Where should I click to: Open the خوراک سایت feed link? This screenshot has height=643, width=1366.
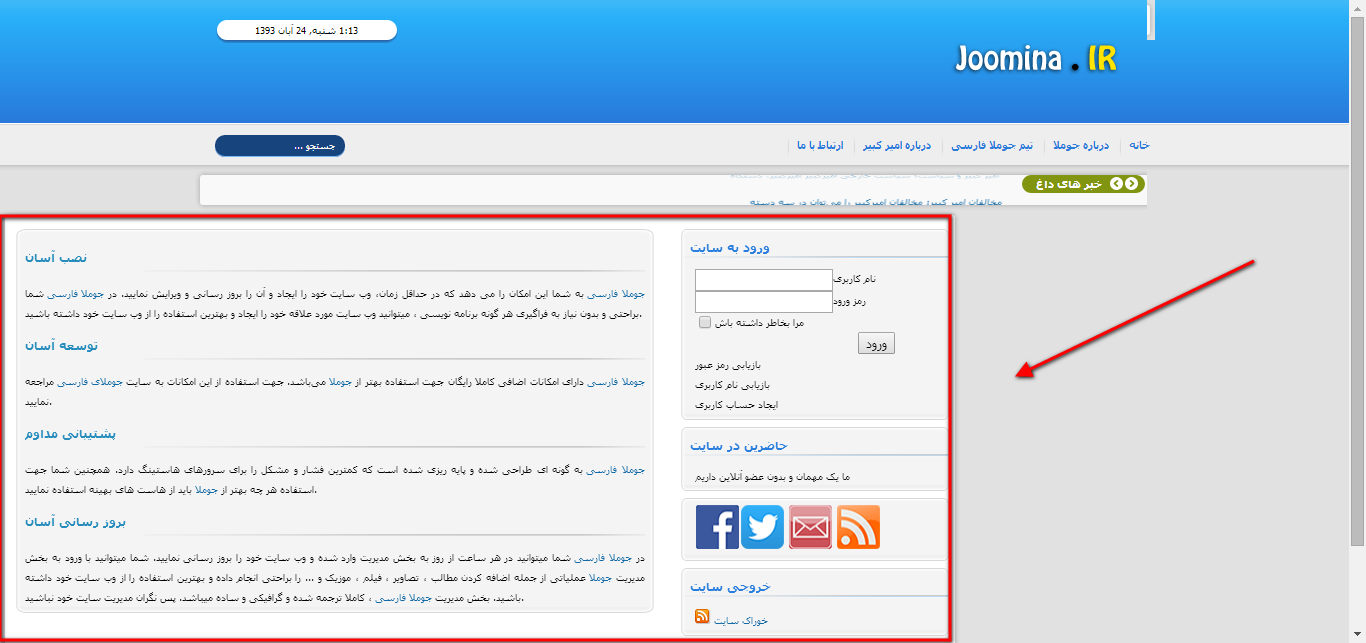tap(741, 620)
